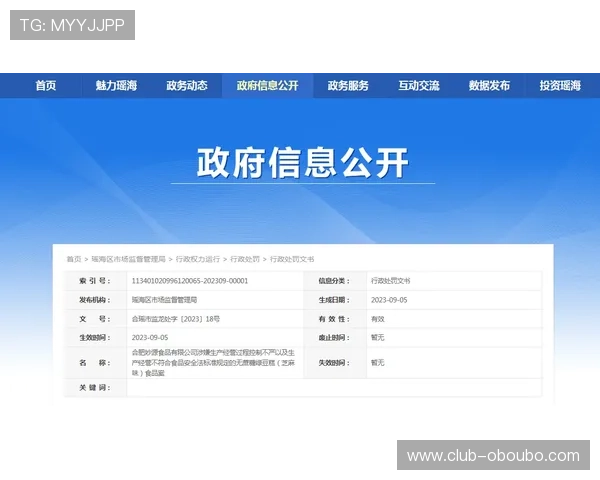Select index number 113401020996120065-202309-00001
The image size is (600, 480).
190,281
